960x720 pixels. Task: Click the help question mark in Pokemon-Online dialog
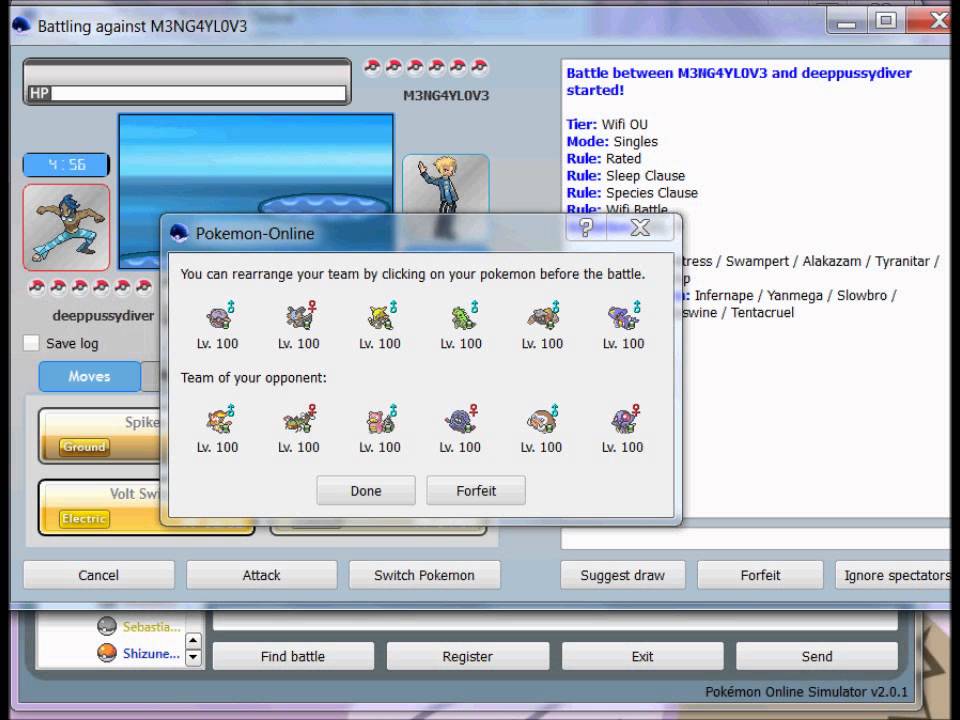[x=586, y=228]
